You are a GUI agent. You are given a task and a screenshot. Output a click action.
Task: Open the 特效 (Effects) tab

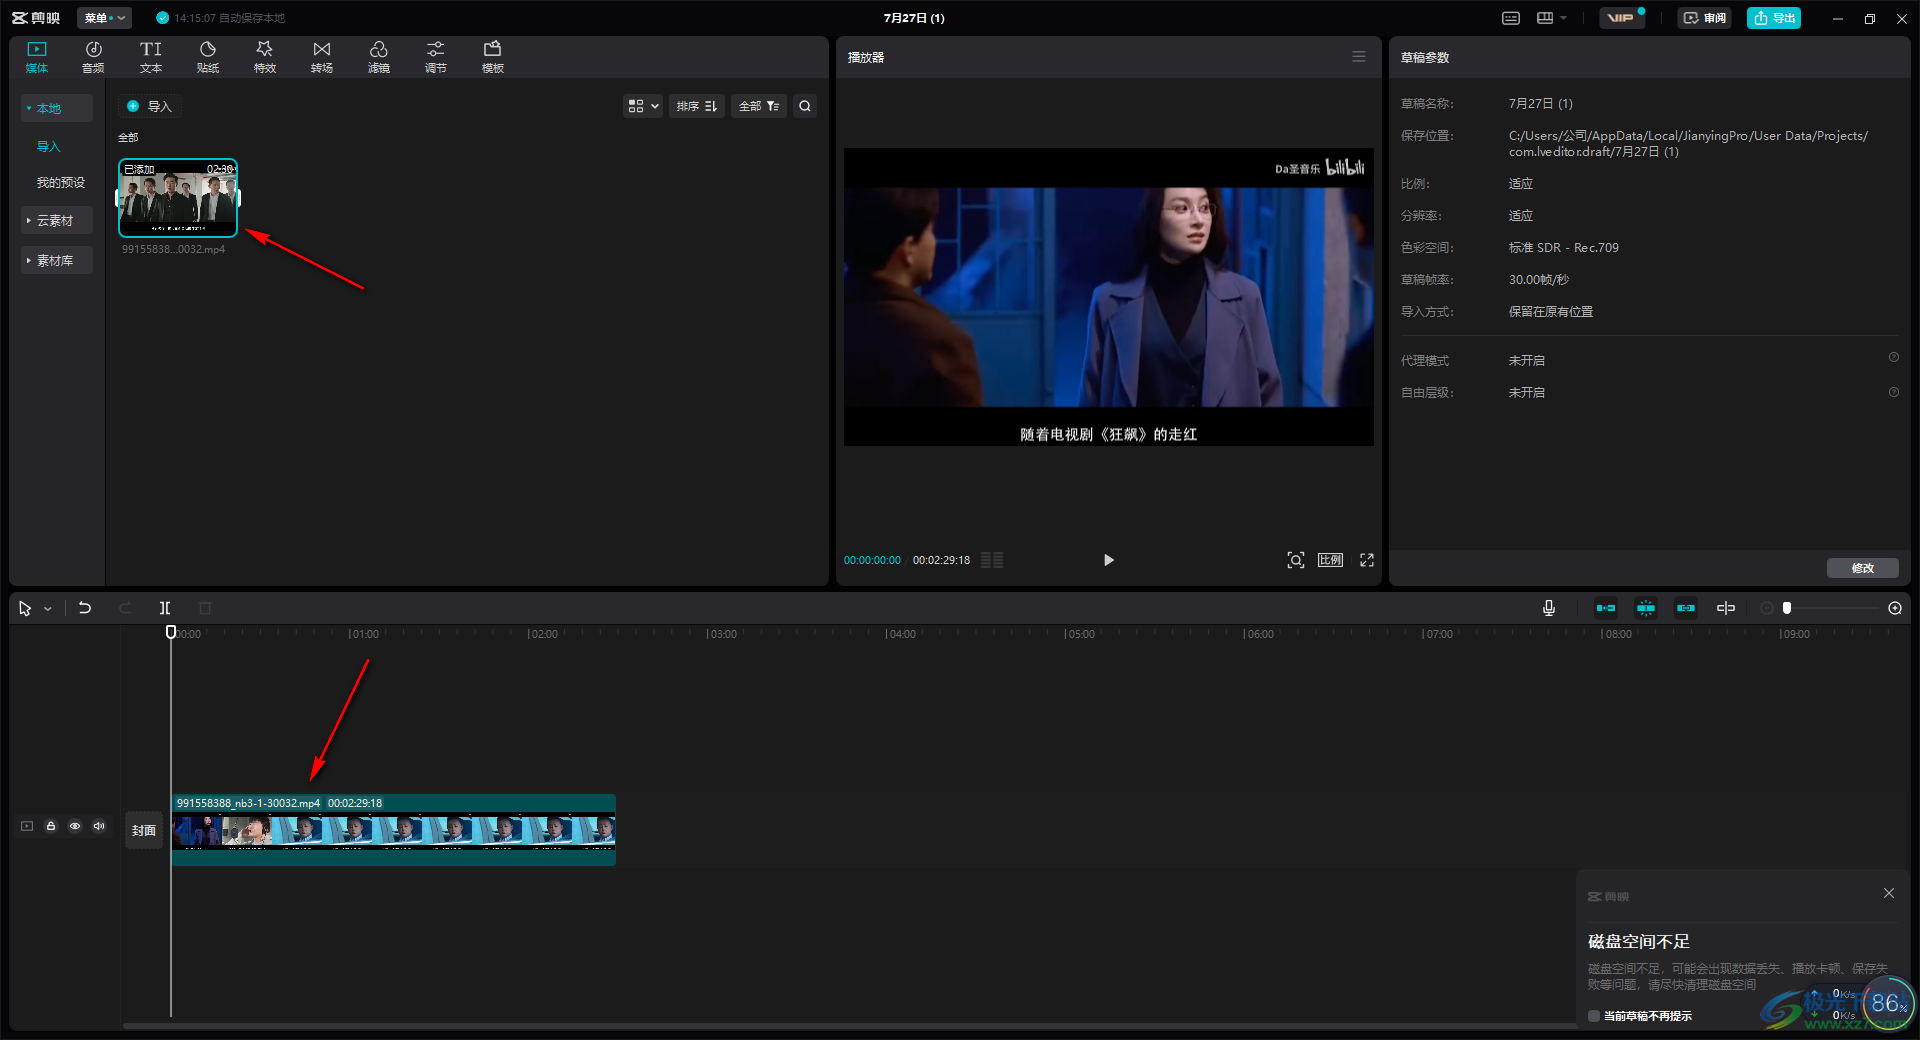[265, 57]
